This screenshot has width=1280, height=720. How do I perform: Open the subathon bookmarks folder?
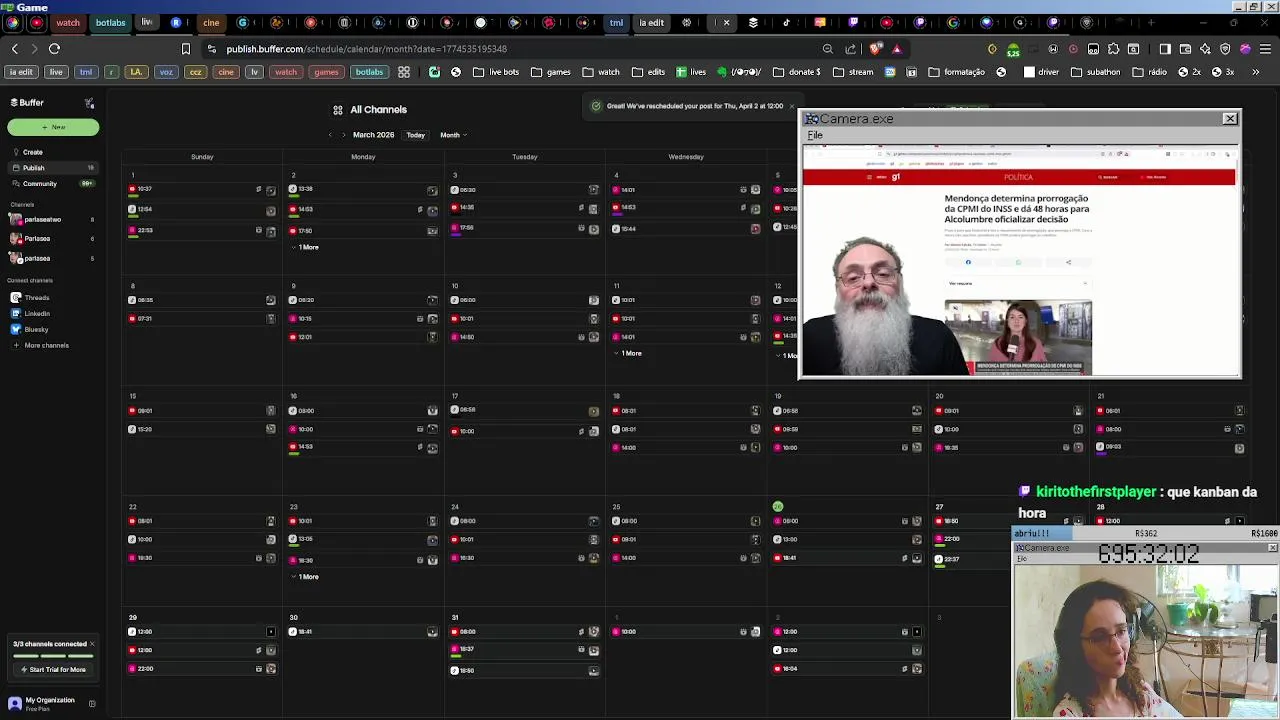point(1096,72)
